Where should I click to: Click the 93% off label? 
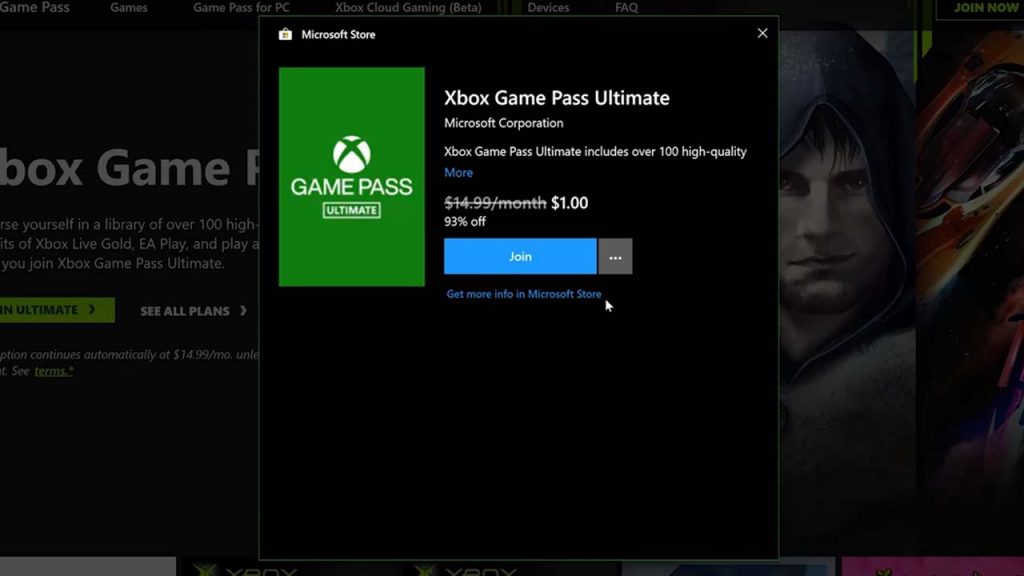[x=465, y=221]
